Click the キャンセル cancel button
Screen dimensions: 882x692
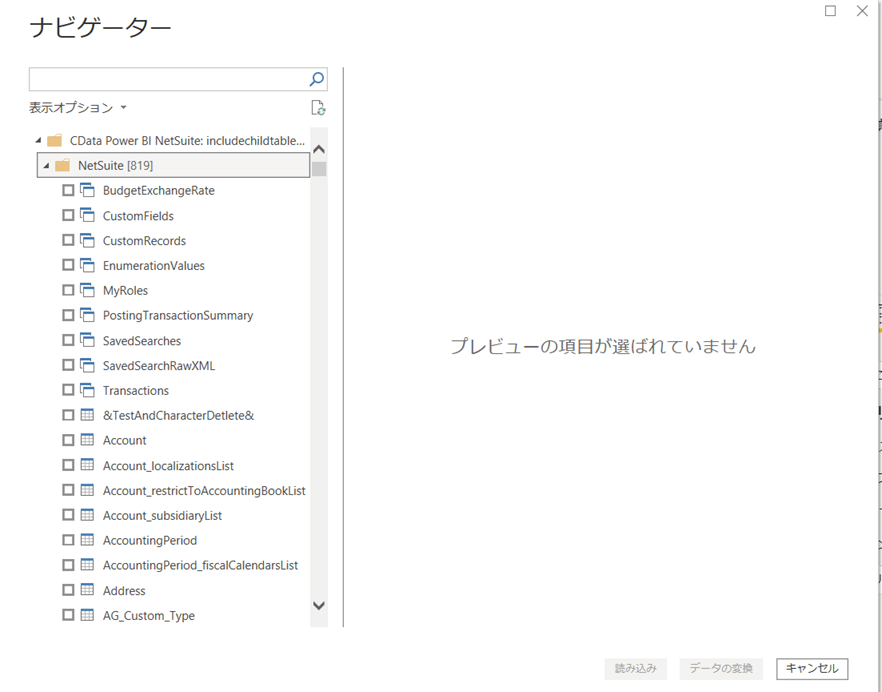tap(812, 668)
